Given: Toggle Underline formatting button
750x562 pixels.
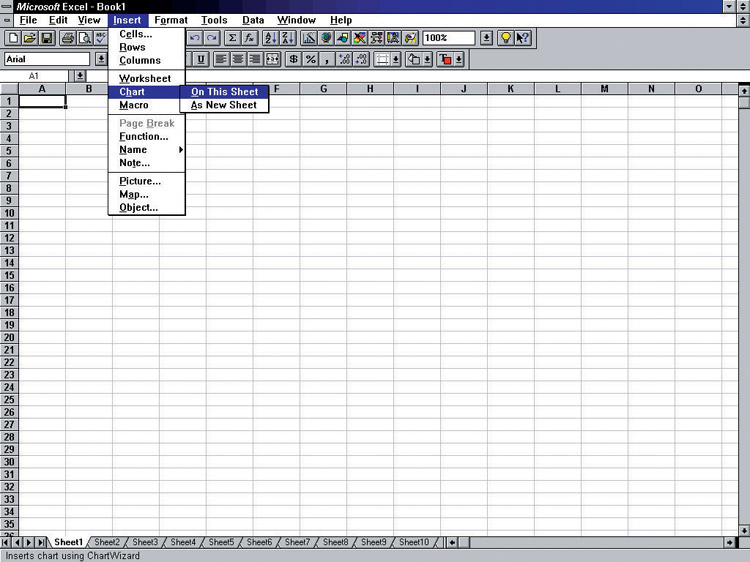Looking at the screenshot, I should click(x=201, y=59).
